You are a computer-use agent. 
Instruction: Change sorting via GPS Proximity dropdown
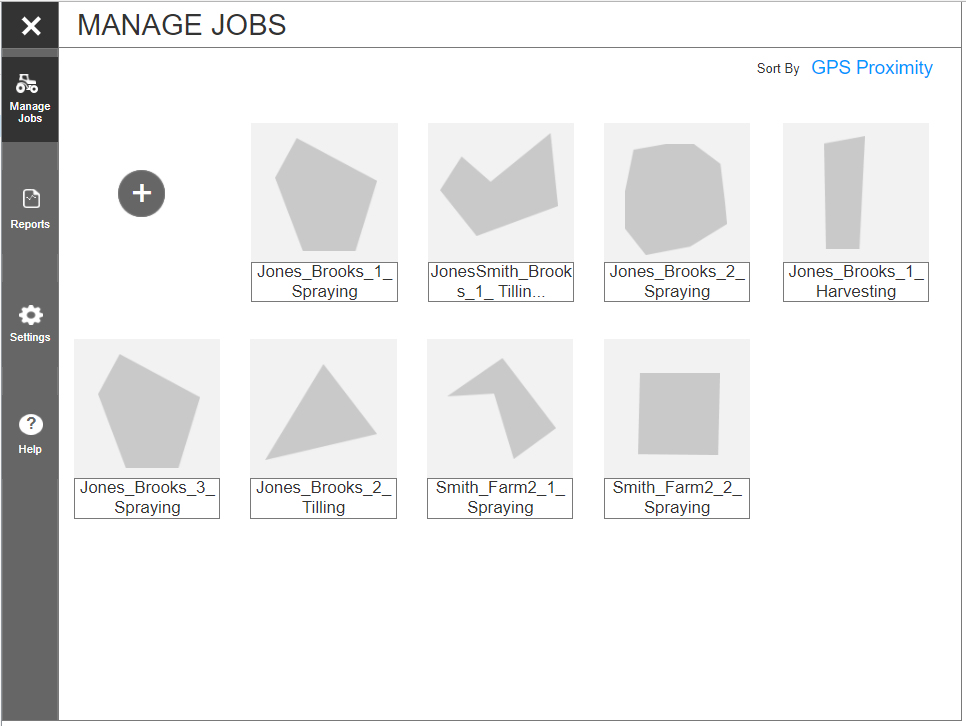pyautogui.click(x=871, y=68)
